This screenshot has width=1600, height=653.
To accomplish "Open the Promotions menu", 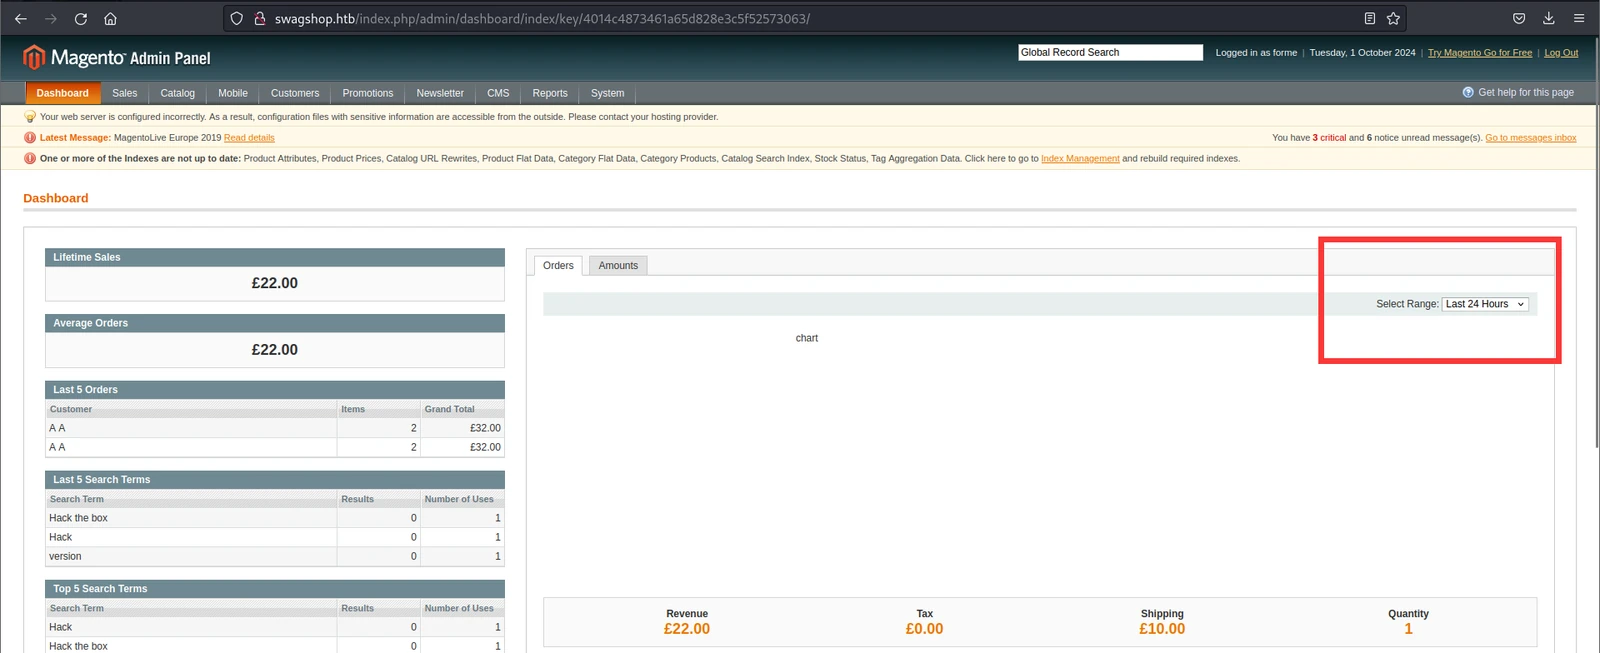I will point(368,93).
